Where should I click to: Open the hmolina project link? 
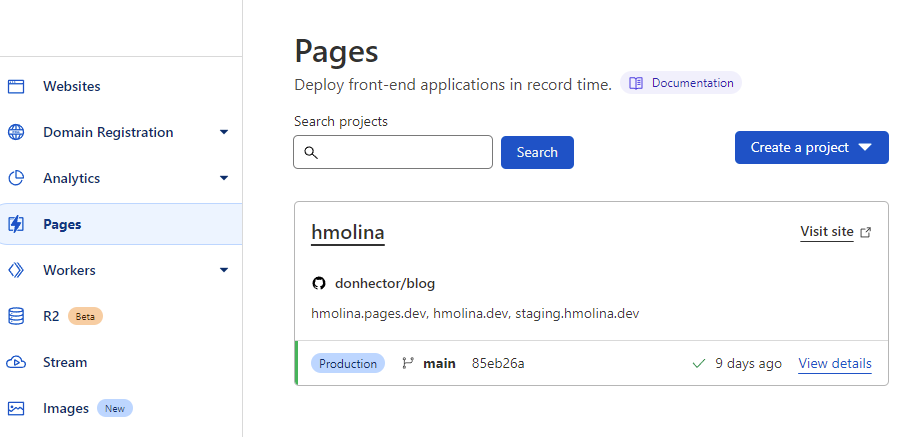pos(348,232)
